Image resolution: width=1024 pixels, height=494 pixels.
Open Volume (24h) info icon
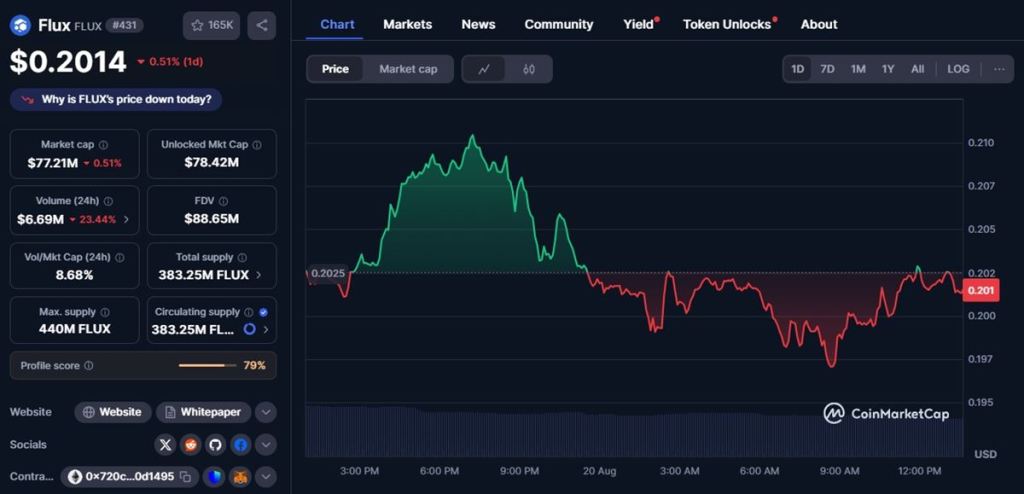pyautogui.click(x=108, y=201)
